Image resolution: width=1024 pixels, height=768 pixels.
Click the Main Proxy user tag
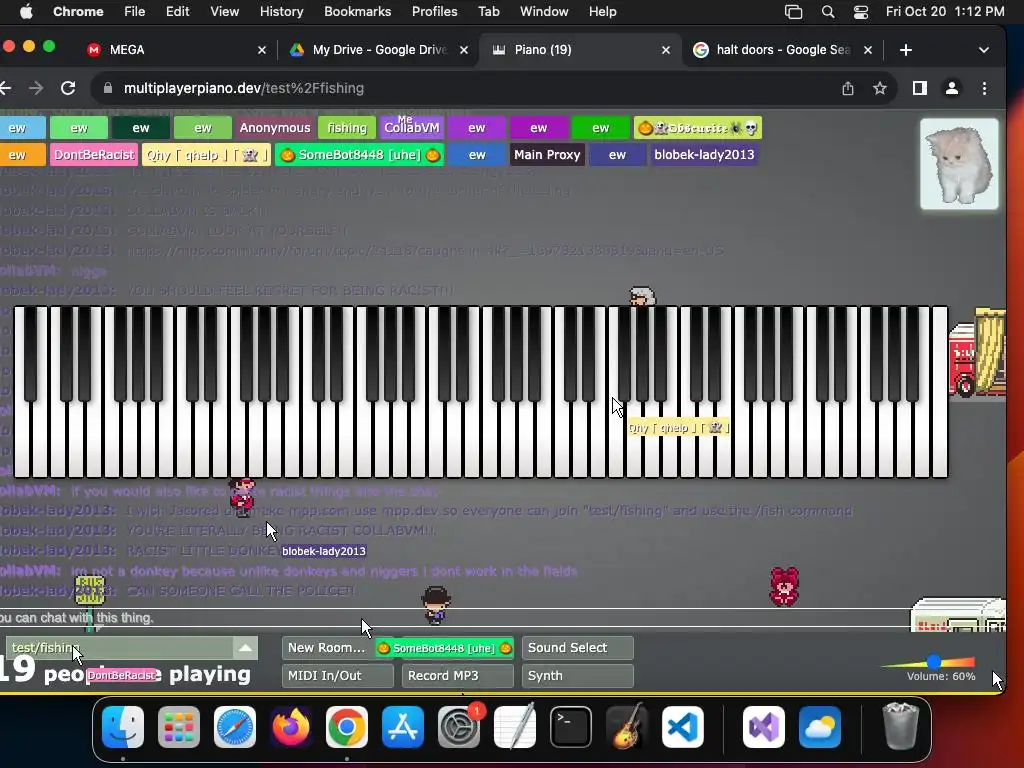[547, 155]
